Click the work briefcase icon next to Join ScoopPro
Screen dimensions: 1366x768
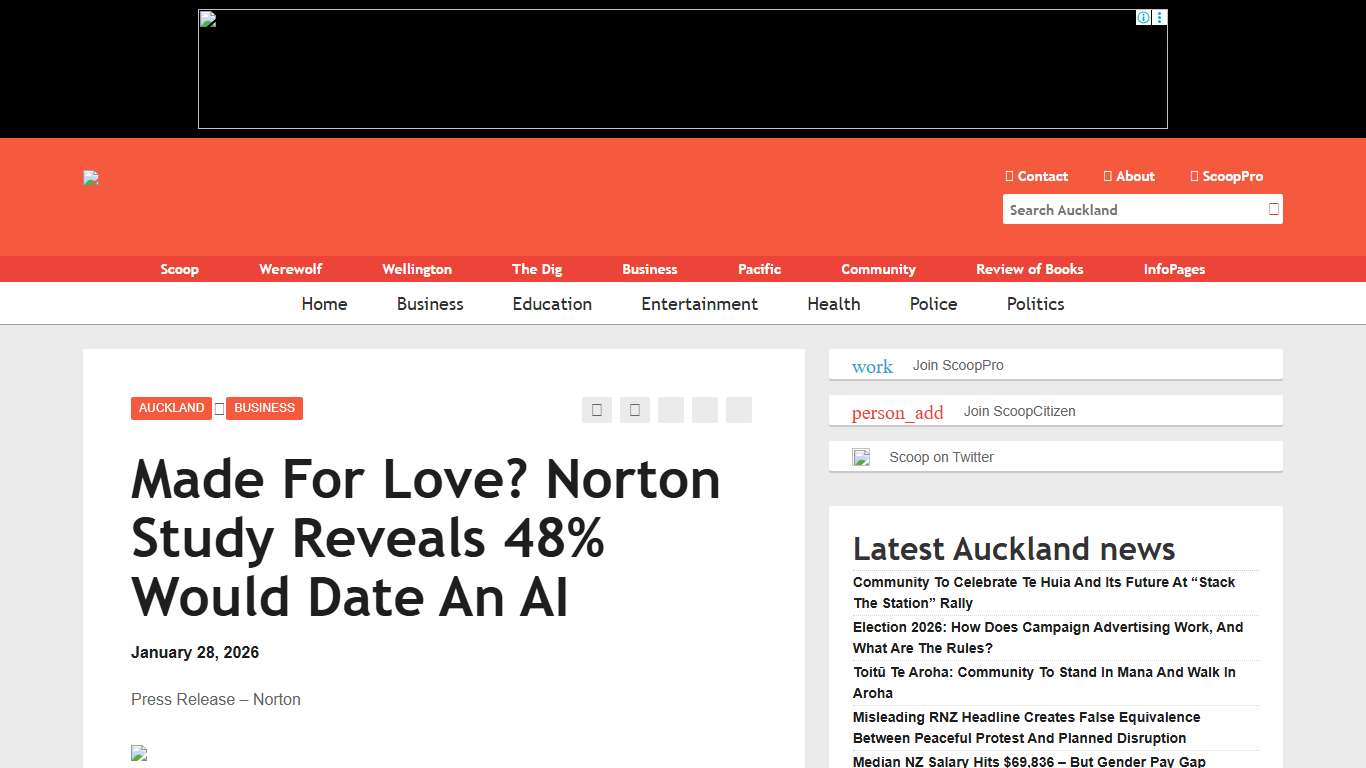point(871,365)
